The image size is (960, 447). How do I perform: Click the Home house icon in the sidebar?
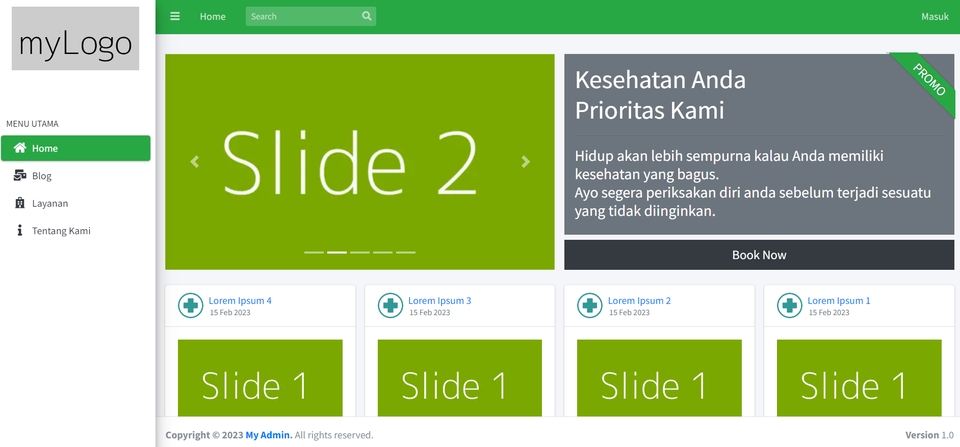click(x=20, y=148)
